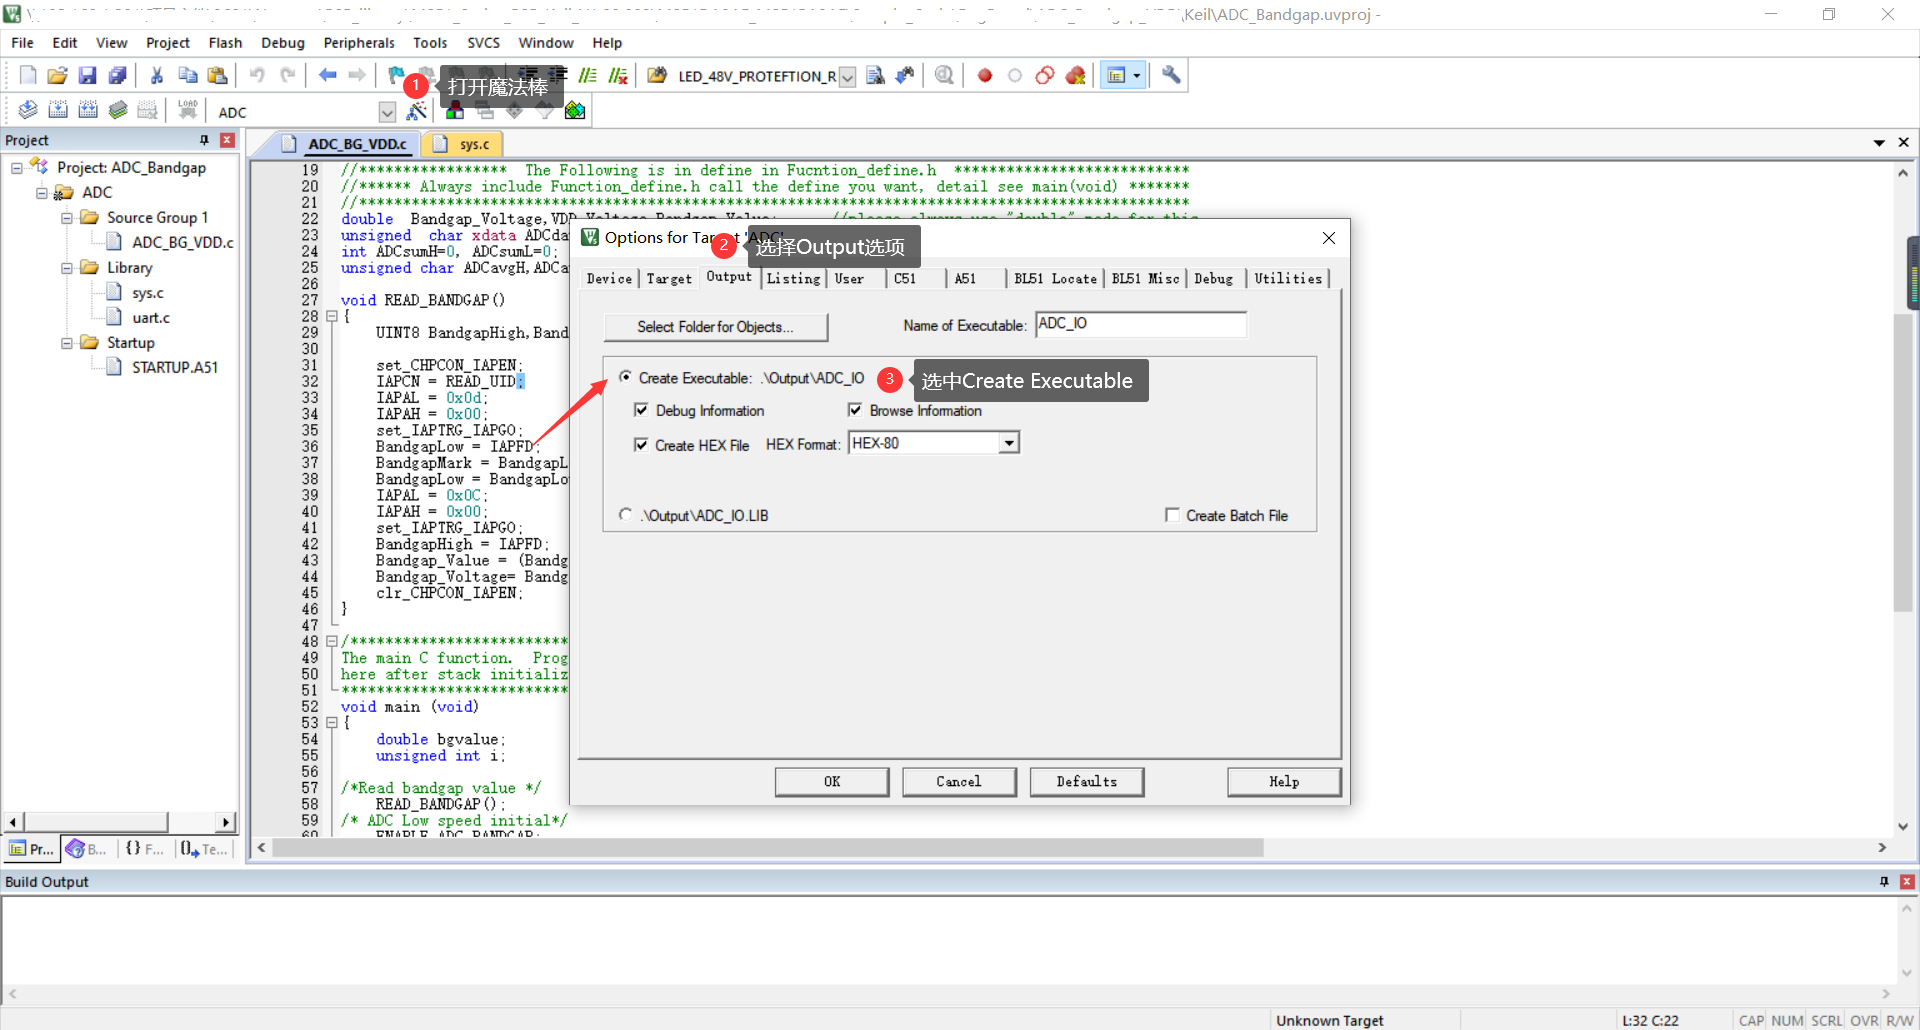Insert breakpoint red dot icon

click(985, 76)
